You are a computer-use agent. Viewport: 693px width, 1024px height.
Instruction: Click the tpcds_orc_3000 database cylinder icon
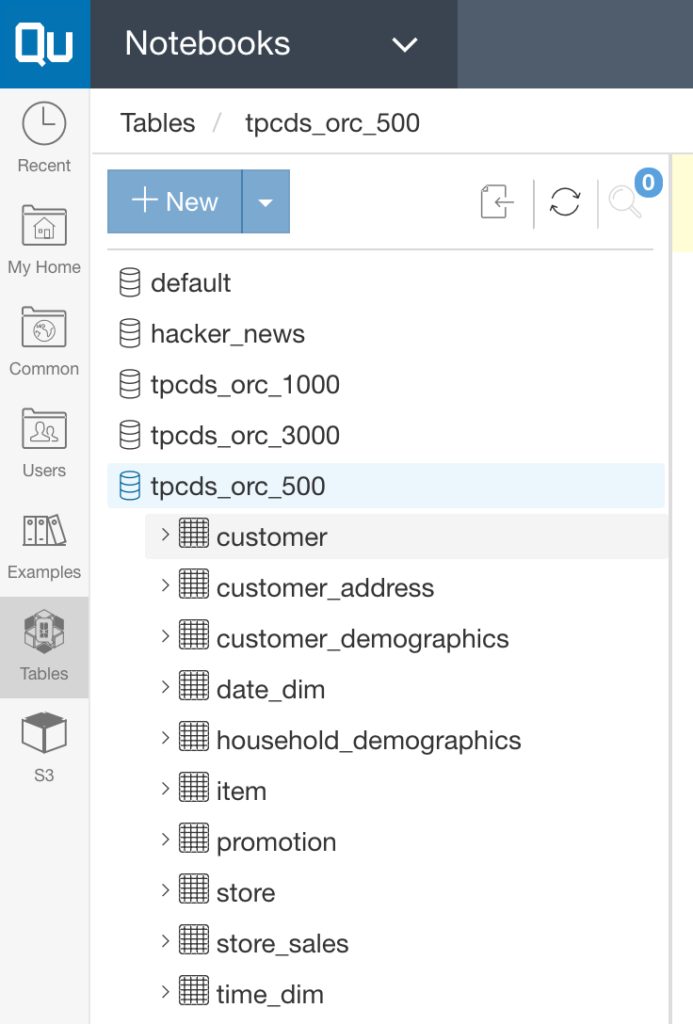pos(129,436)
